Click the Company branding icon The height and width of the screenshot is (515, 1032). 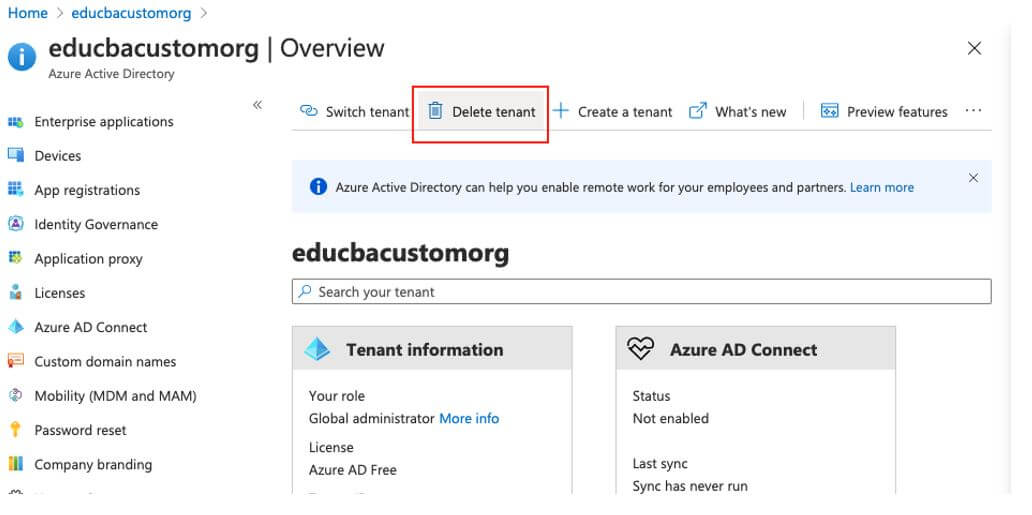[15, 464]
